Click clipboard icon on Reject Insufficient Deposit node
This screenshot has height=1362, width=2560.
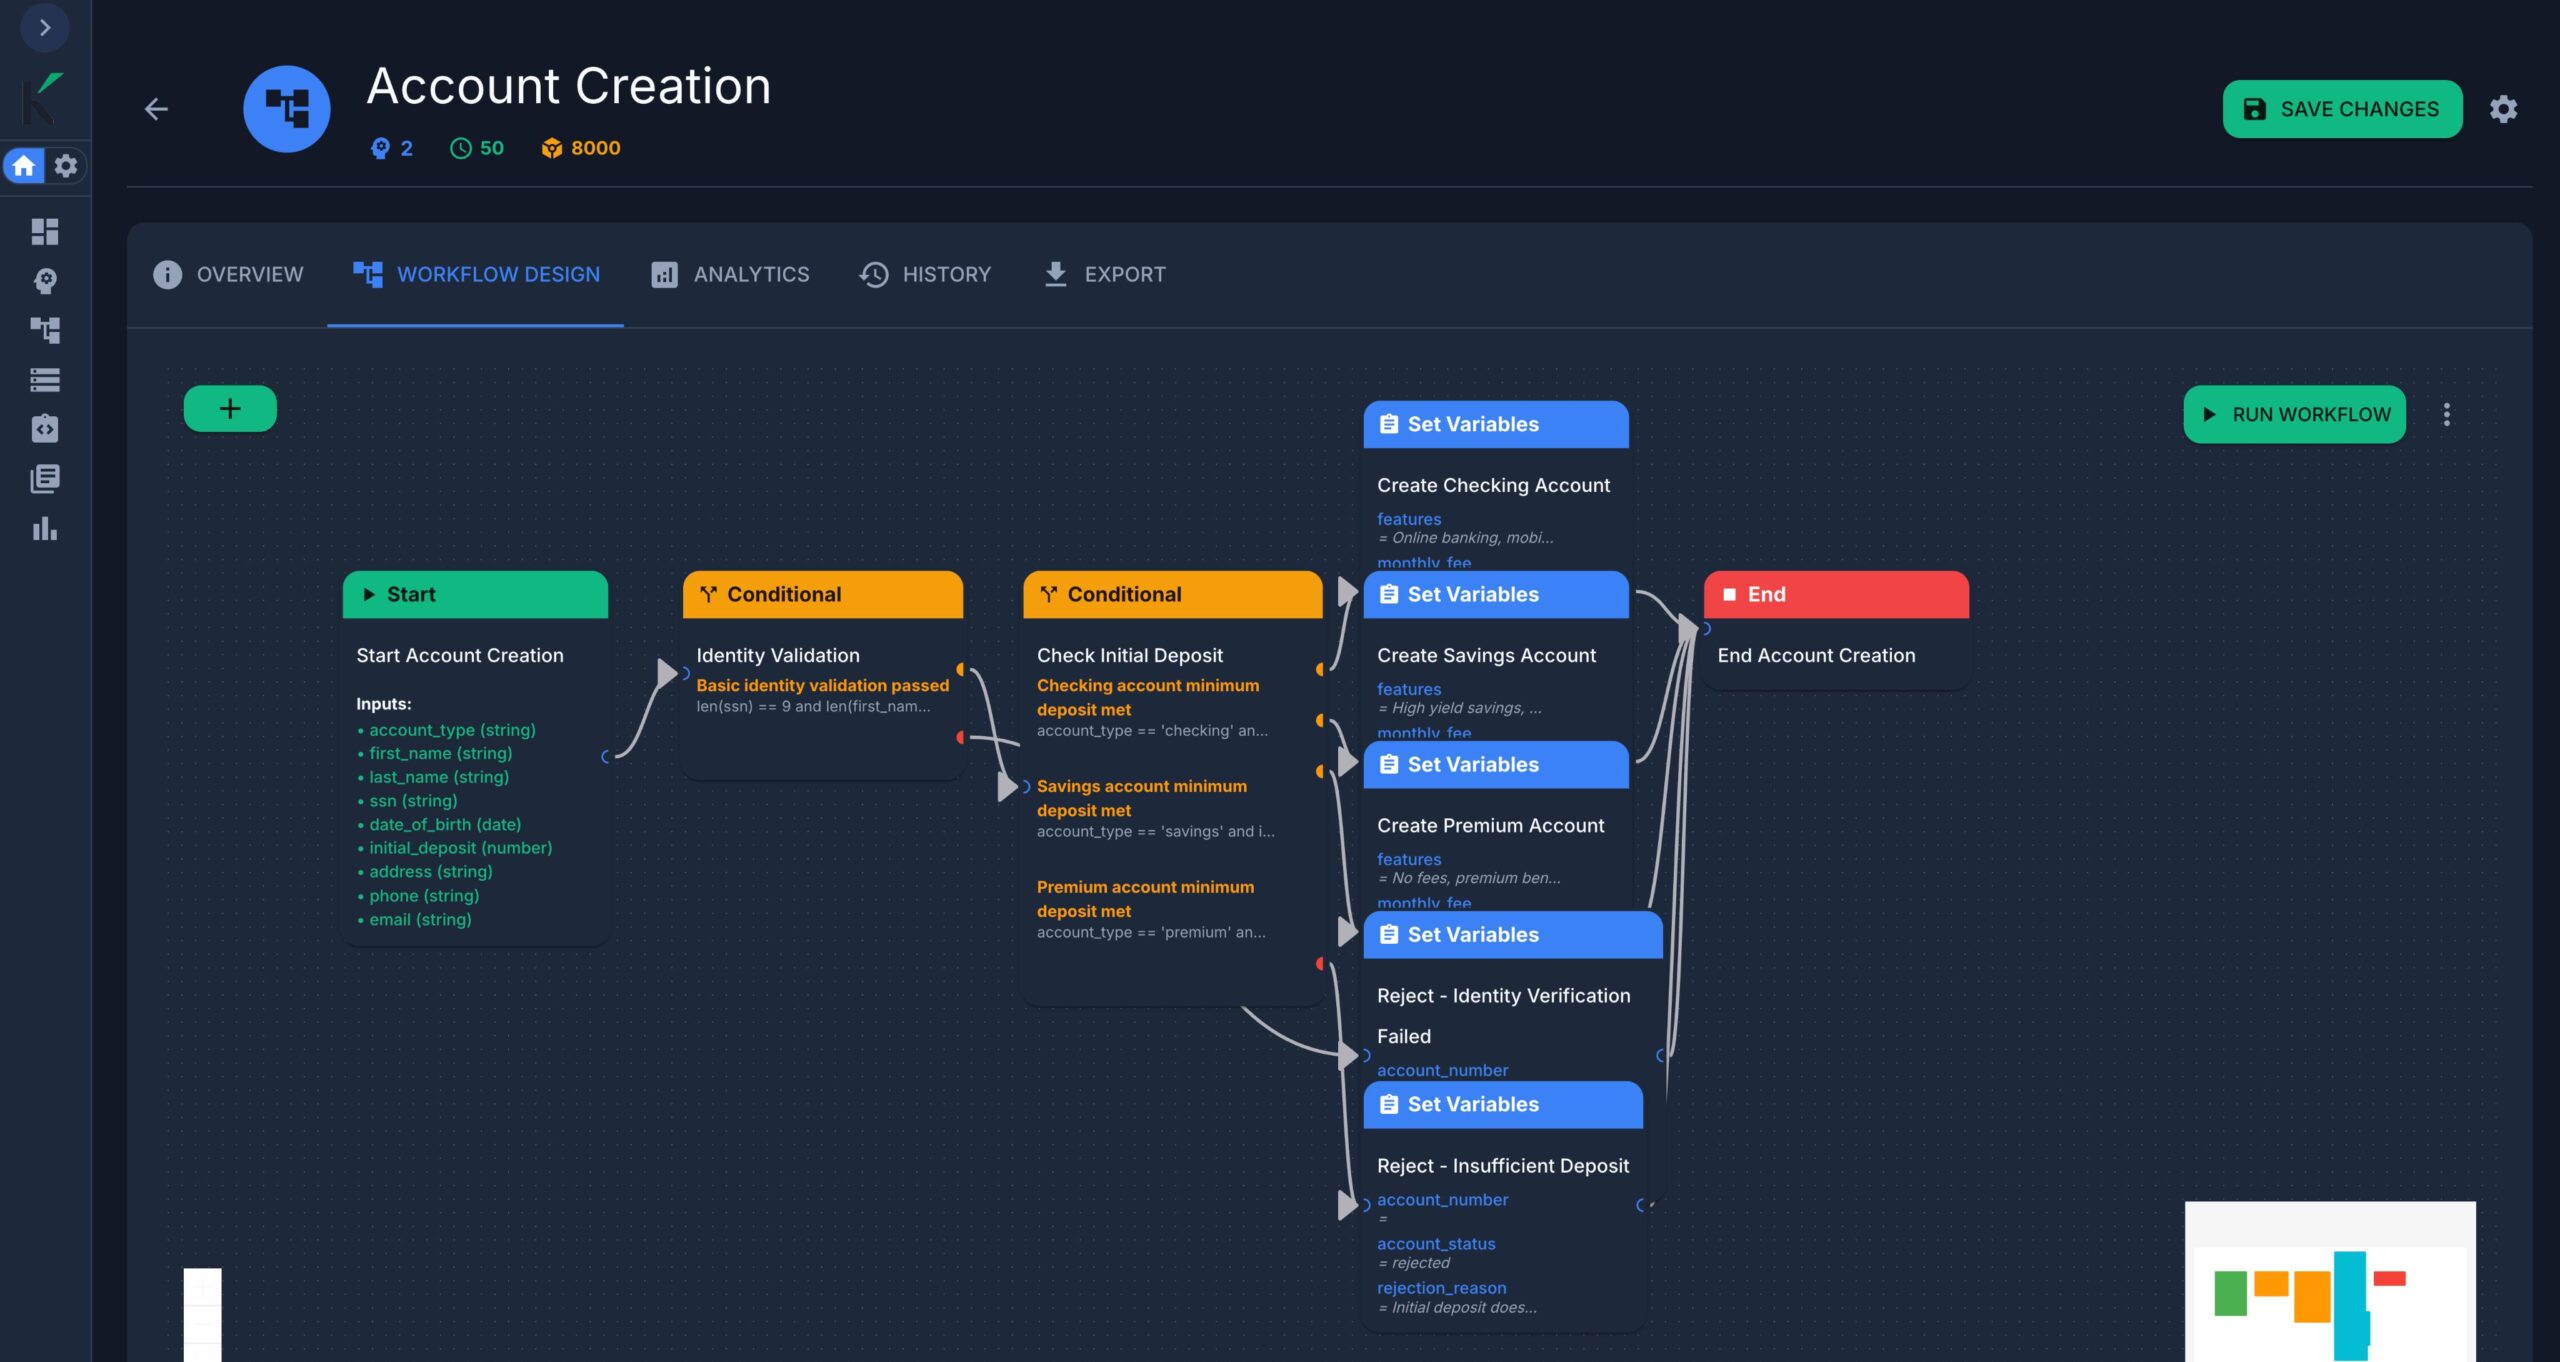(1389, 1104)
